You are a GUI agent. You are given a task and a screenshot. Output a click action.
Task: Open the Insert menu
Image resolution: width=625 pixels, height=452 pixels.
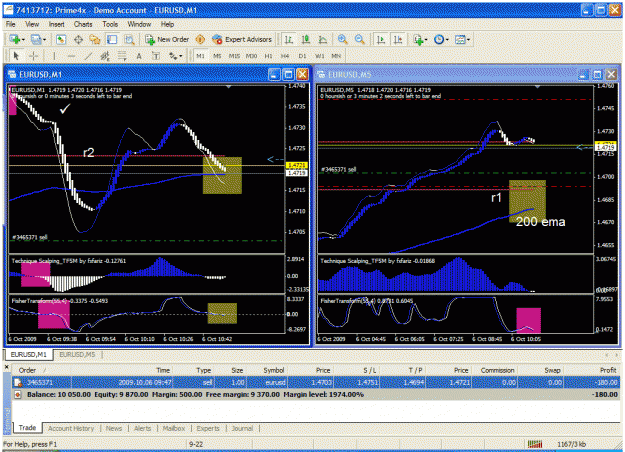coord(57,24)
